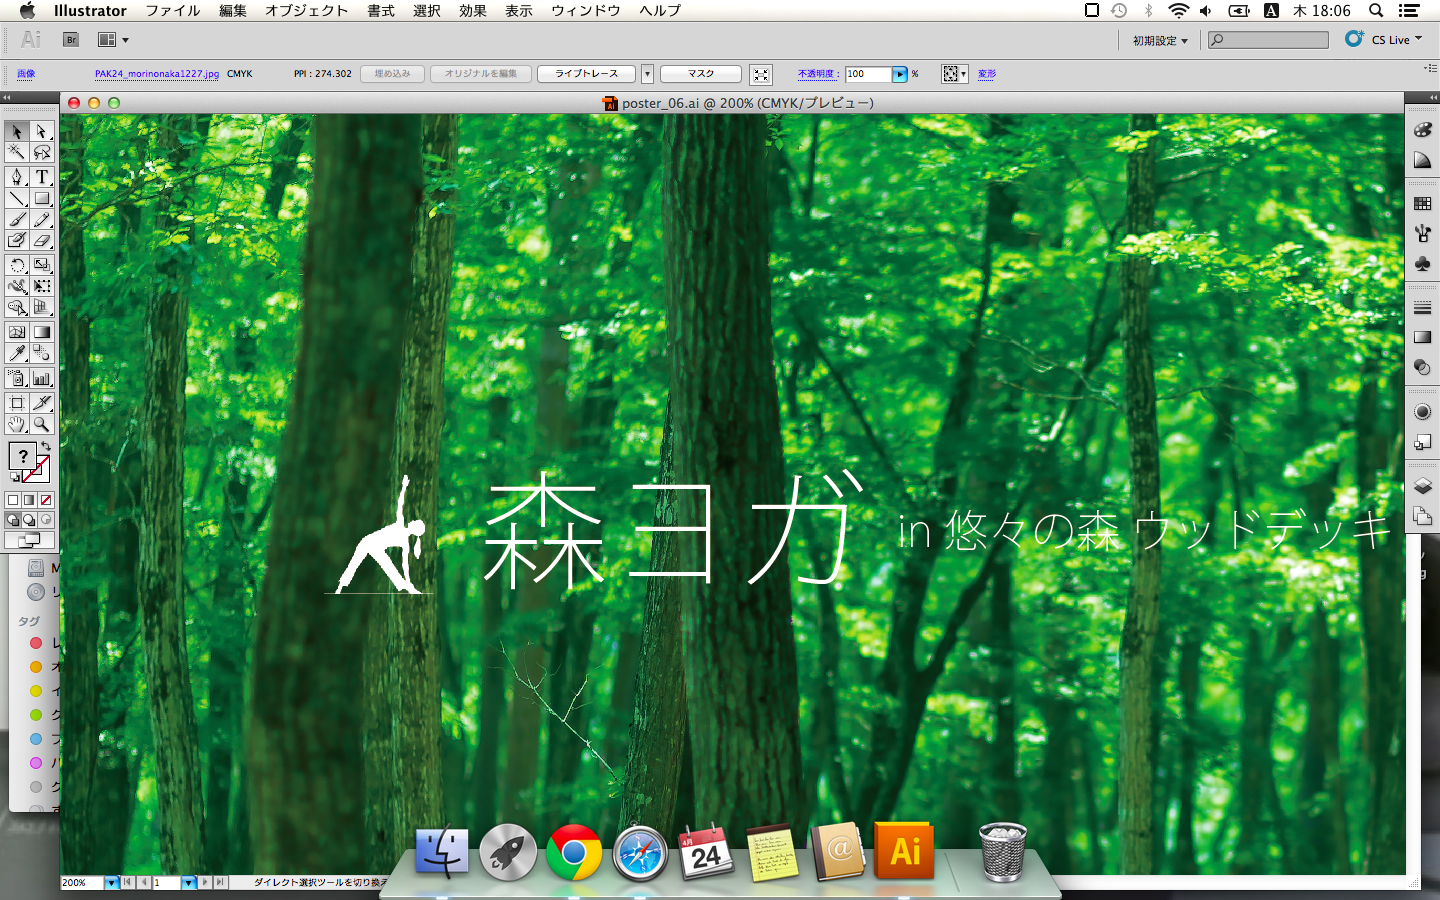Click the Fill color box
The image size is (1440, 900).
coord(22,456)
